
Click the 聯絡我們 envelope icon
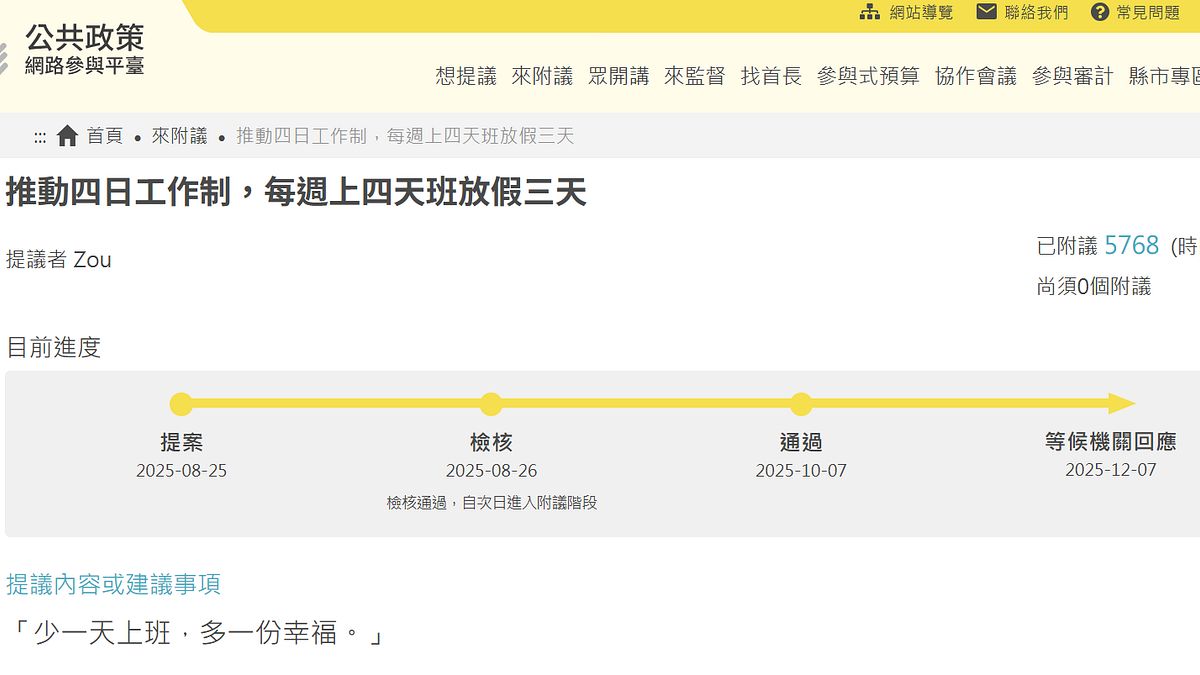pos(985,11)
